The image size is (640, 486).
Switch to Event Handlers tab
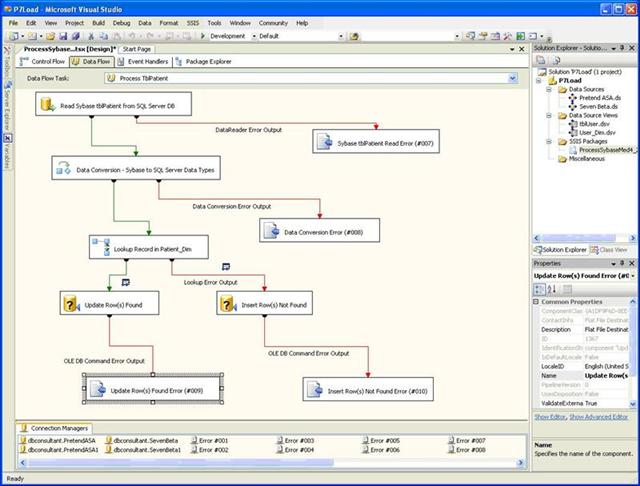click(143, 61)
